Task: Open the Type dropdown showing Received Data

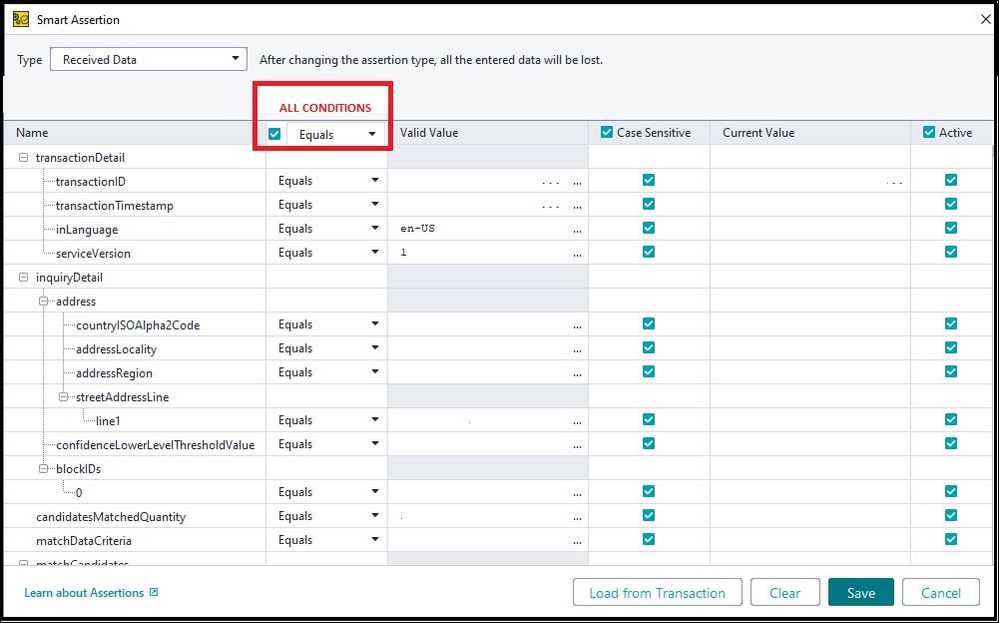Action: pyautogui.click(x=148, y=59)
